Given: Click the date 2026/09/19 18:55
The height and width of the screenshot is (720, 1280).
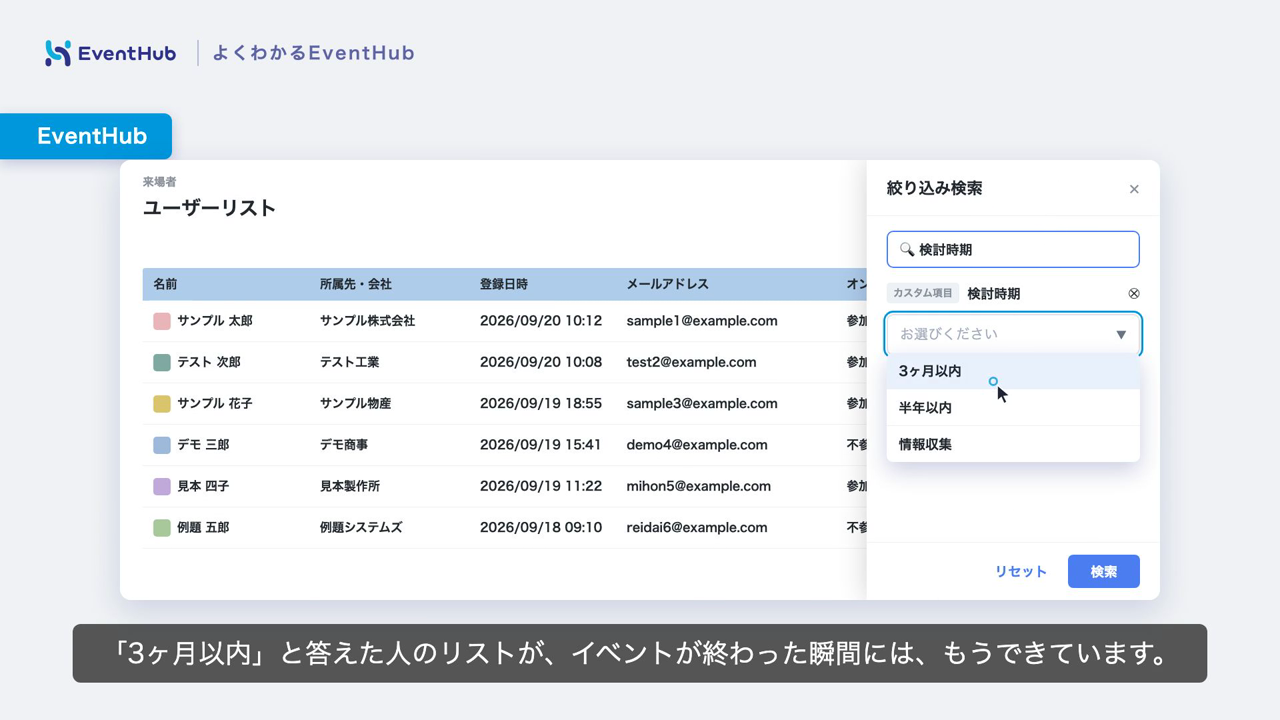Looking at the screenshot, I should 541,404.
